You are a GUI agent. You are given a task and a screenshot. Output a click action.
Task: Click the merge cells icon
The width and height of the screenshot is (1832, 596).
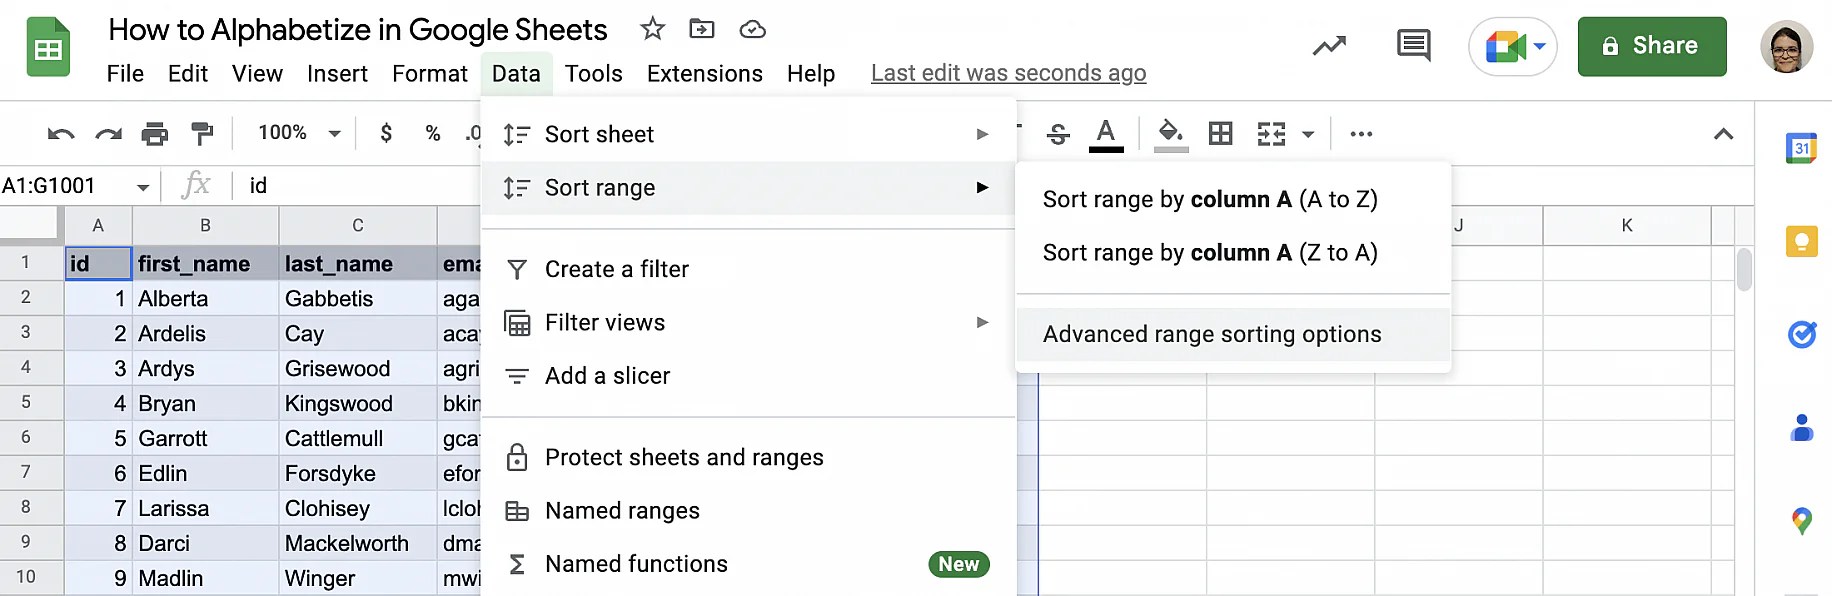tap(1271, 133)
